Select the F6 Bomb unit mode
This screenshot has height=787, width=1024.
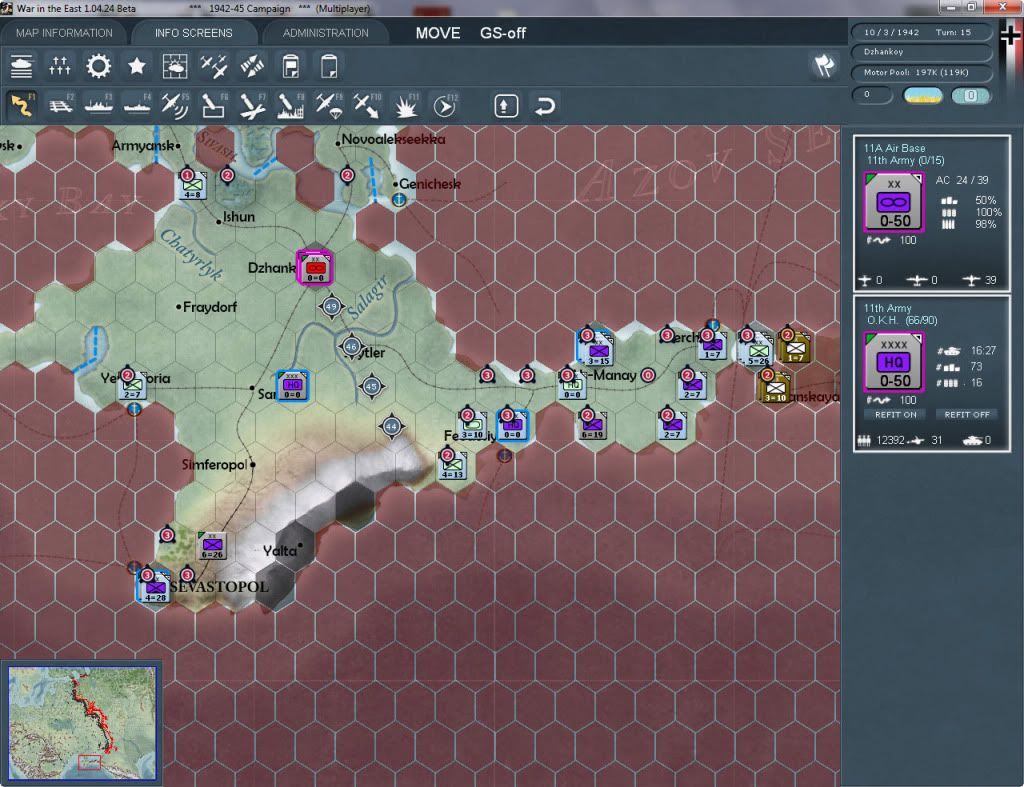(214, 105)
